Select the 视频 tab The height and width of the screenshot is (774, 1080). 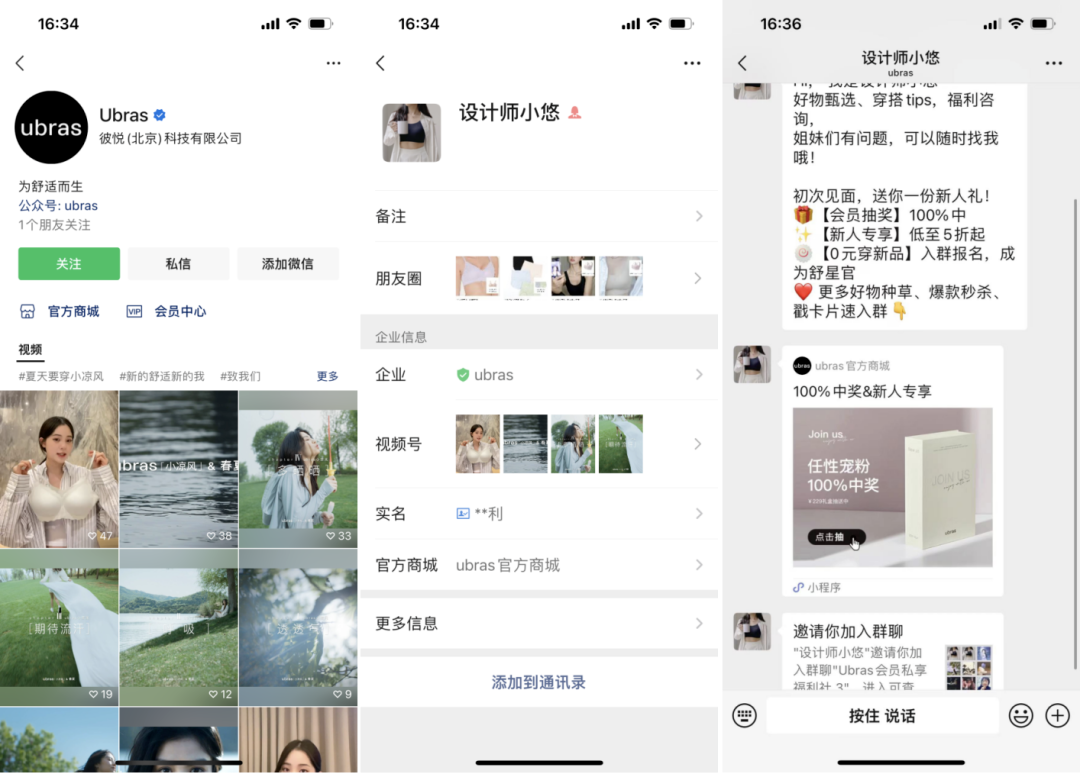[30, 350]
